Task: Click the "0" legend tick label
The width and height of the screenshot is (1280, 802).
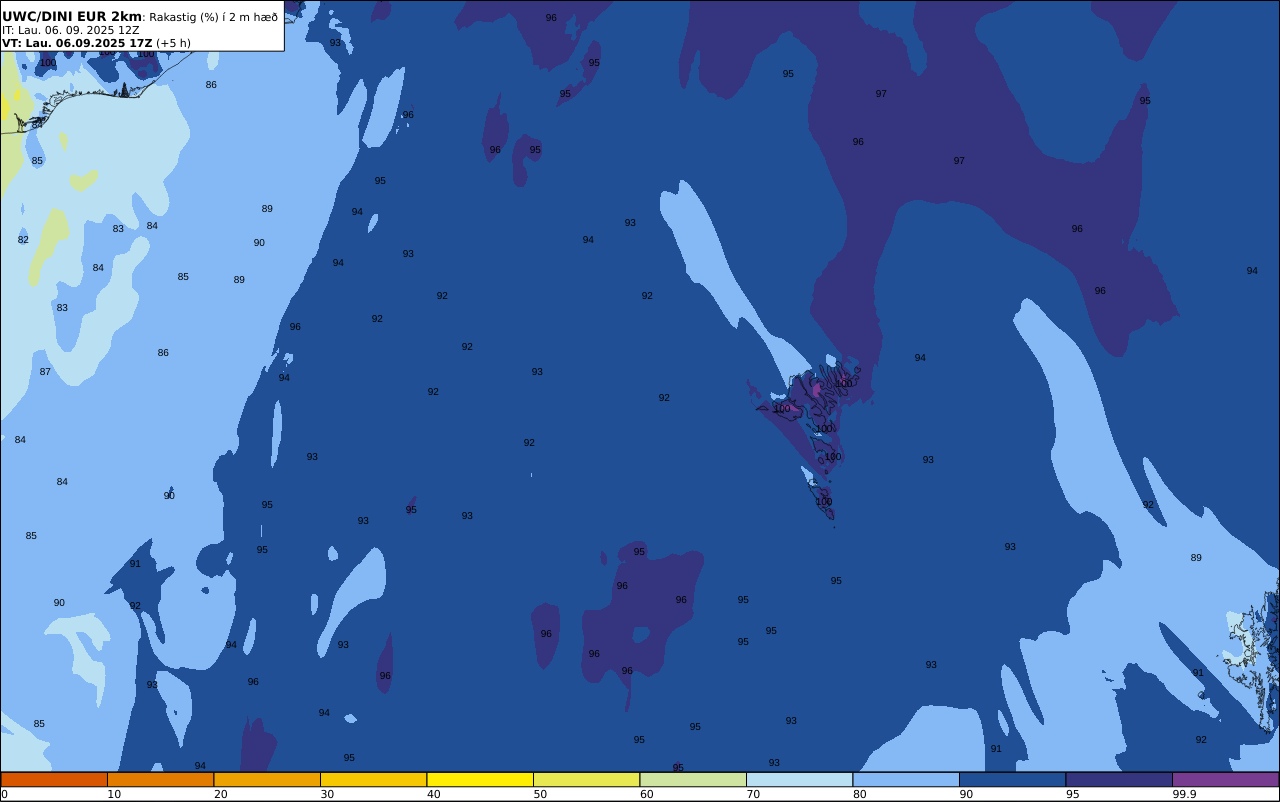Action: click(4, 794)
